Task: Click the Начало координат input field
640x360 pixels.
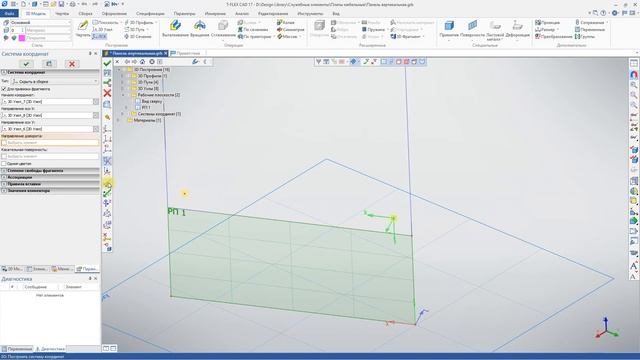Action: click(x=47, y=102)
